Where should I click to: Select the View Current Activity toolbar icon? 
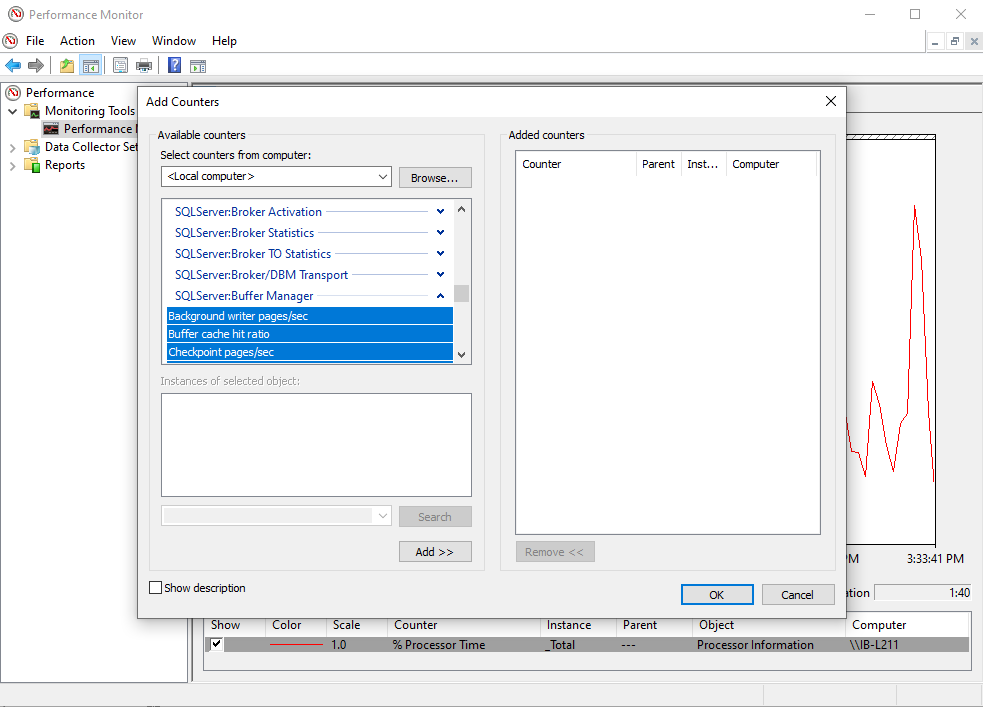[x=90, y=65]
